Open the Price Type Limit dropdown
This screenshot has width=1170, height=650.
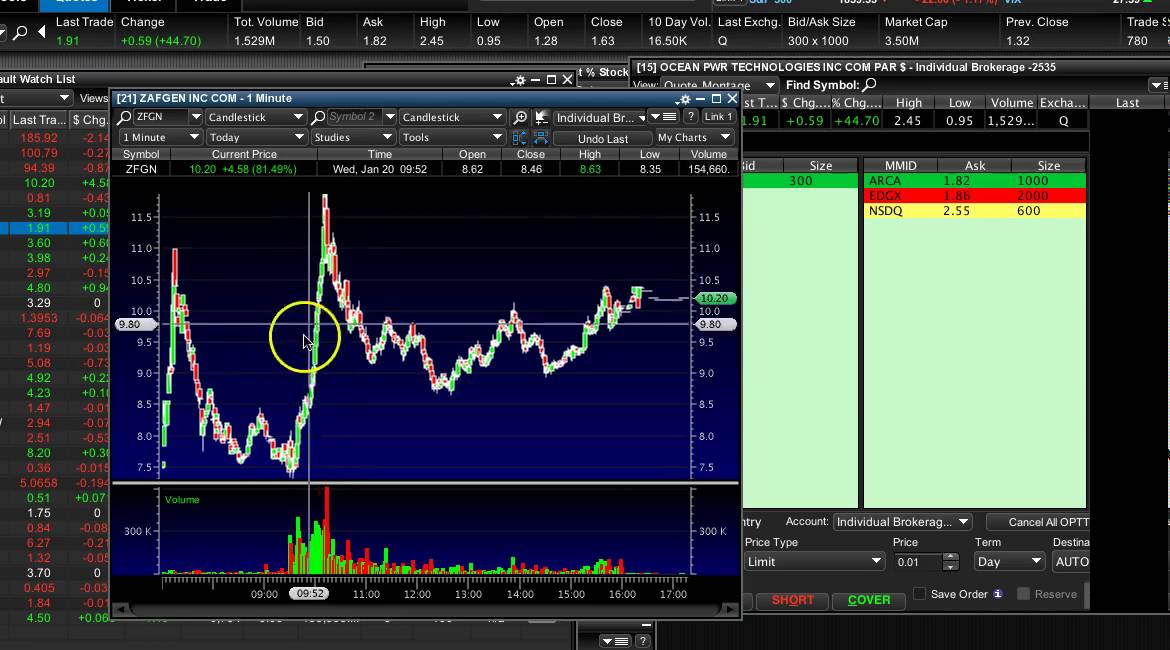point(814,561)
